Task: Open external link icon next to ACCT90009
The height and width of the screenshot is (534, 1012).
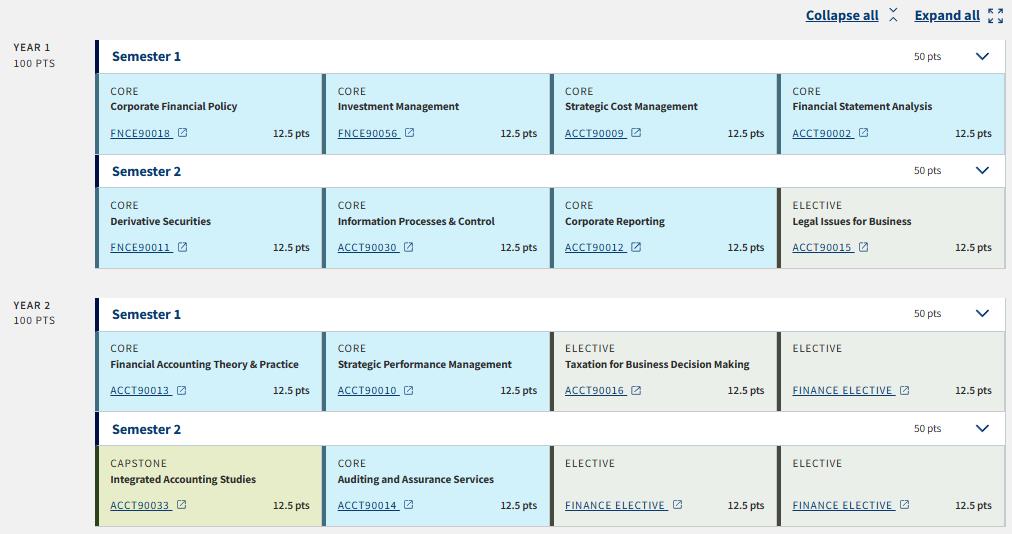Action: (x=636, y=132)
